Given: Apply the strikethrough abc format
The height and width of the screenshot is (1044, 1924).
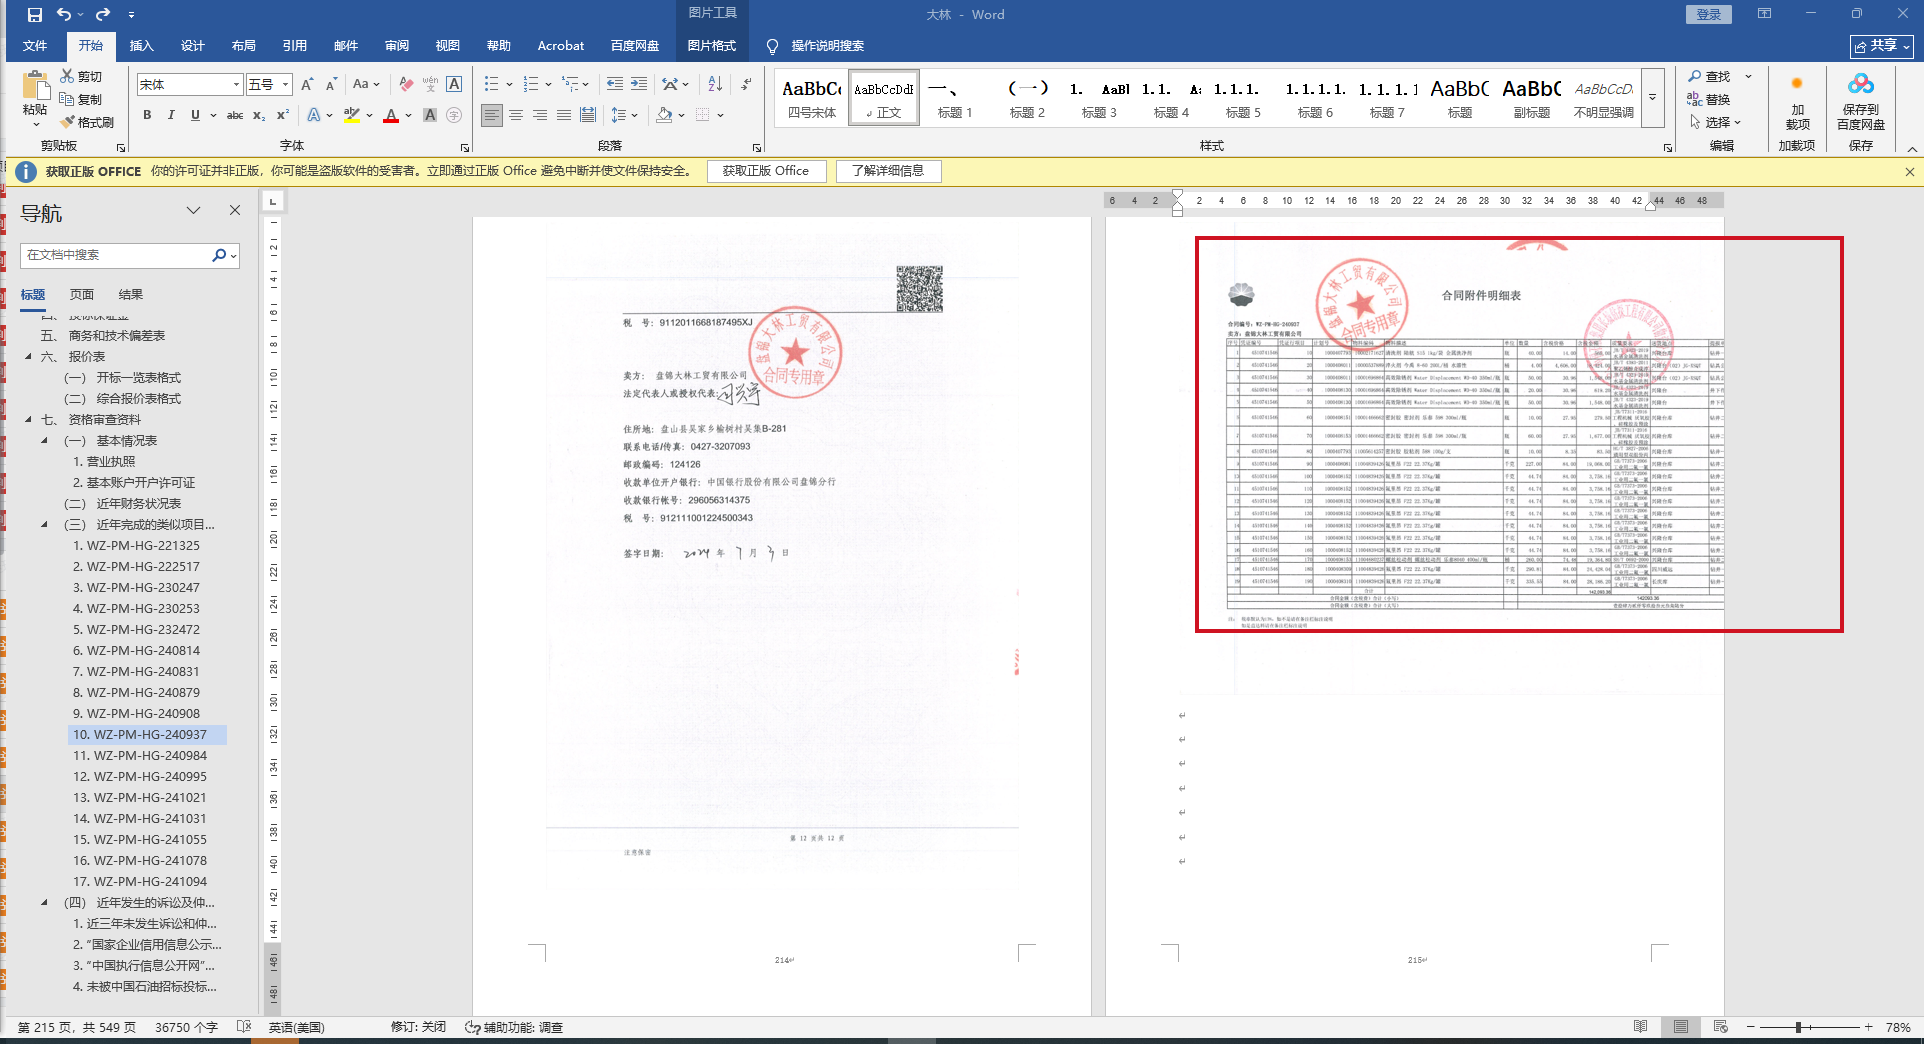Looking at the screenshot, I should point(235,115).
